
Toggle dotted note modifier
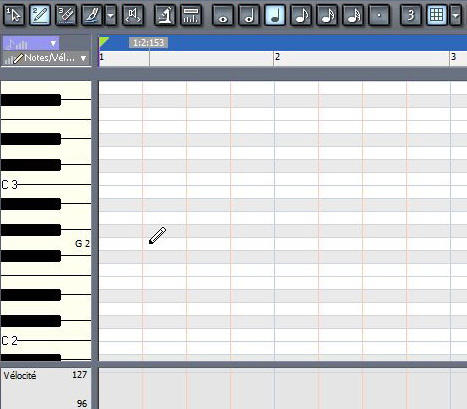379,15
